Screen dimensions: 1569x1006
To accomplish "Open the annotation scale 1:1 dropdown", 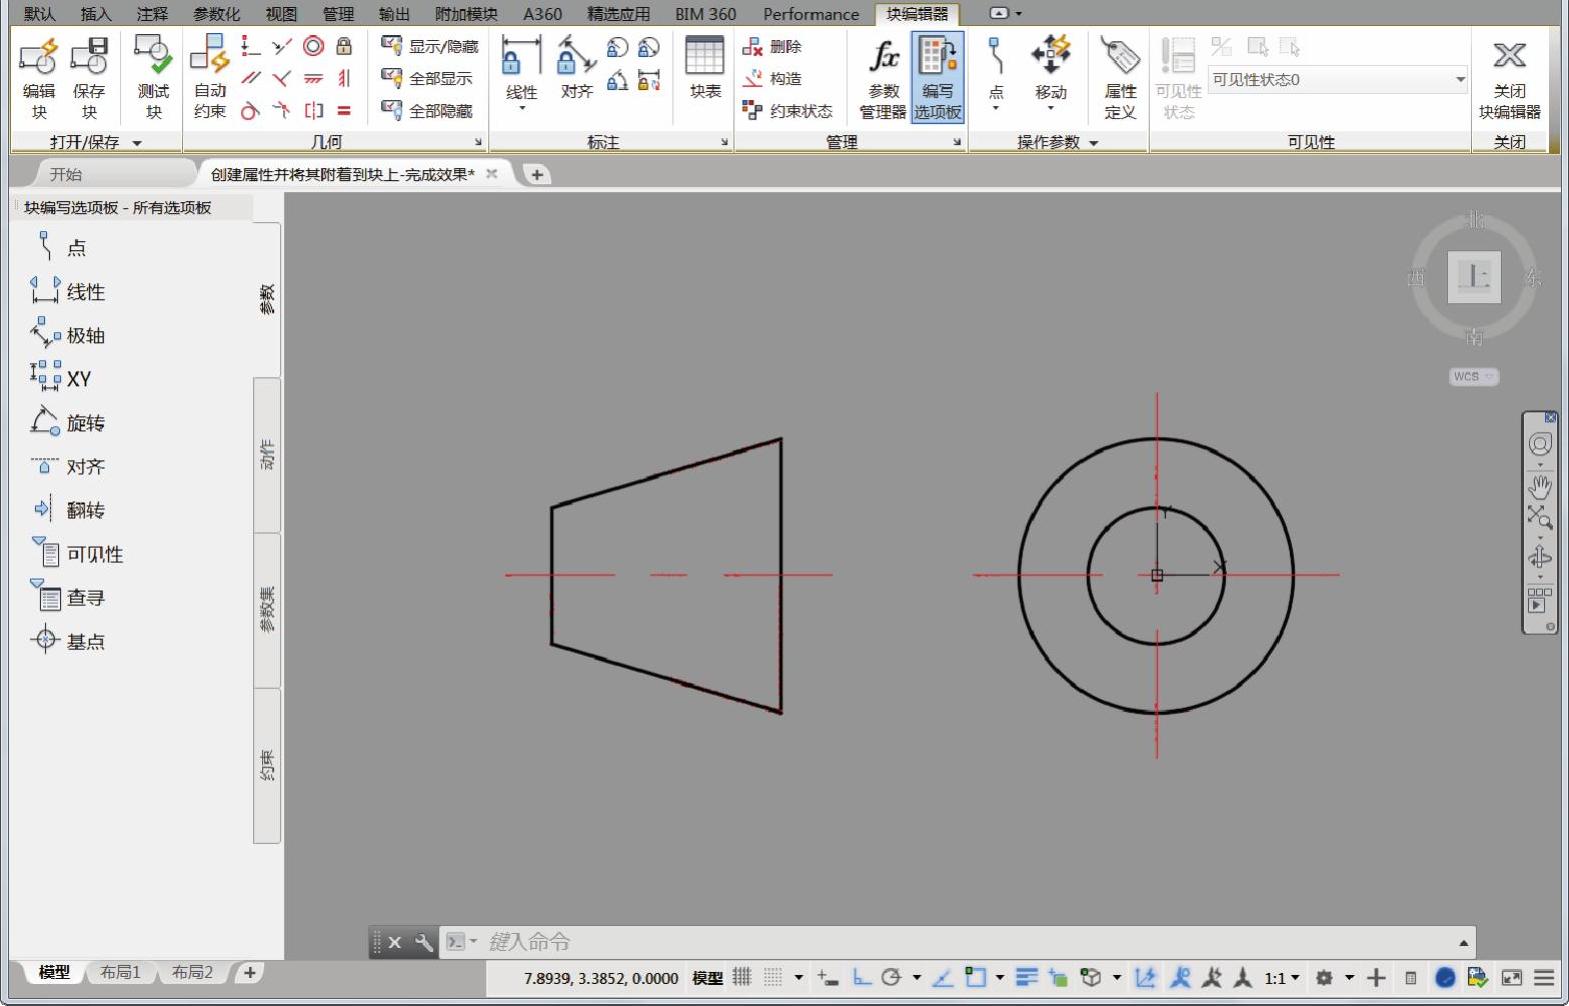I will coord(1282,977).
